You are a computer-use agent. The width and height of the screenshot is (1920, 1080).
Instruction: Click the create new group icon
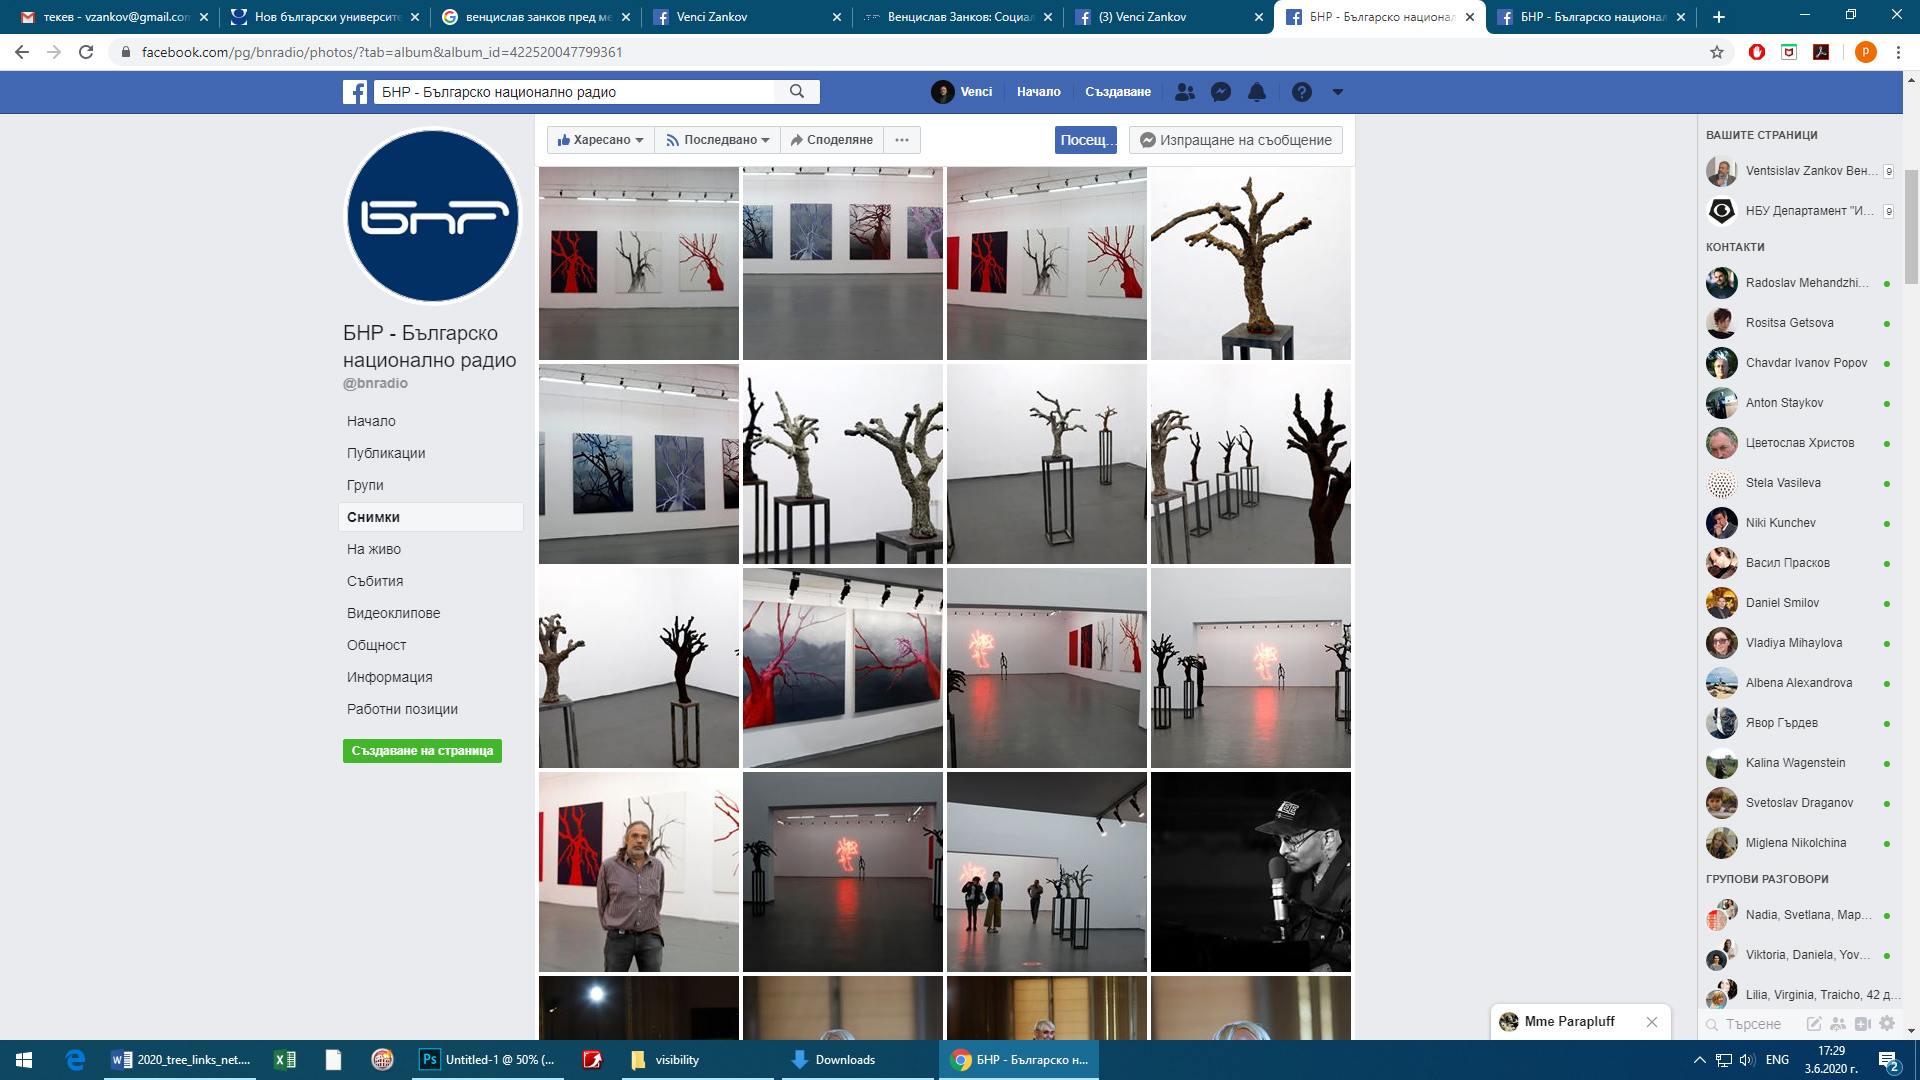click(1838, 1024)
